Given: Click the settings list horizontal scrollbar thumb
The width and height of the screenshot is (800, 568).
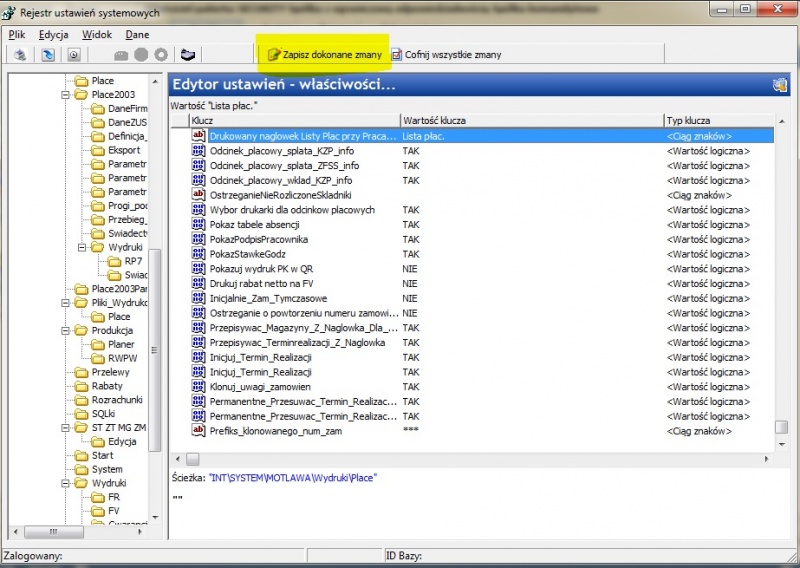Looking at the screenshot, I should [x=192, y=459].
